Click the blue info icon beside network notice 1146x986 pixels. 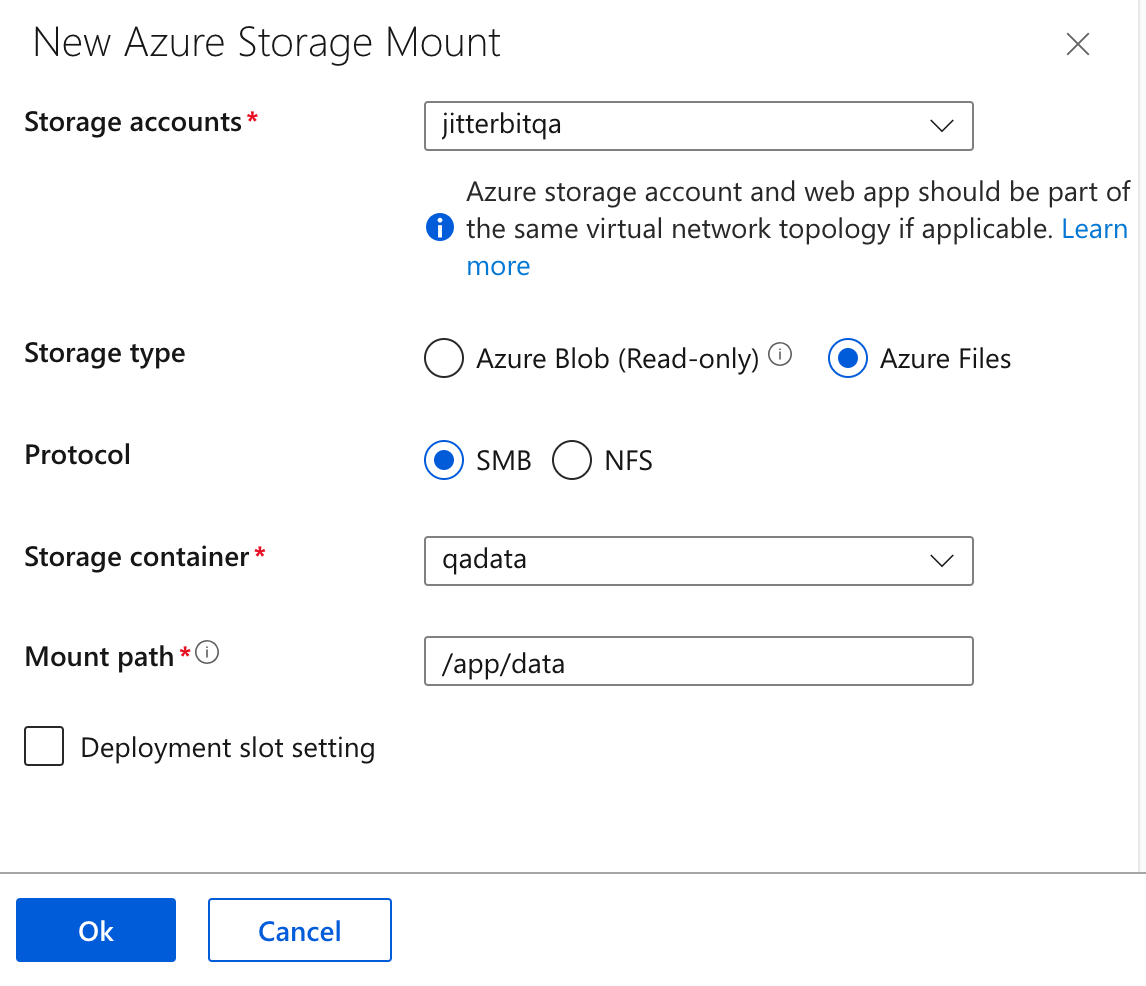point(440,229)
